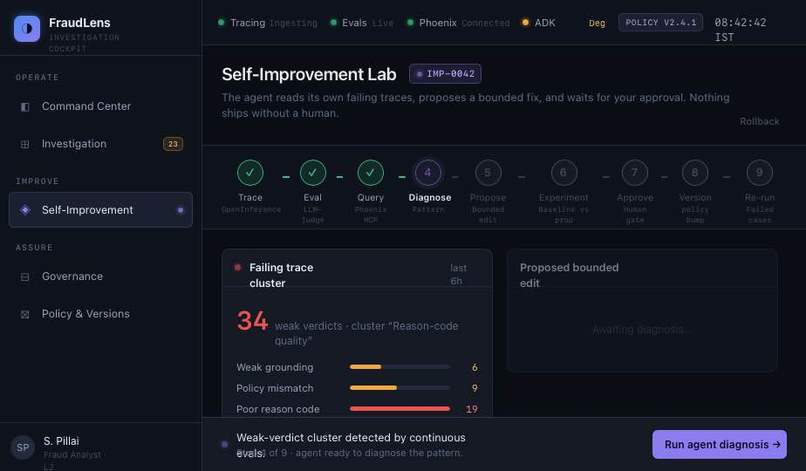Screen dimensions: 806x471
Task: Click the Investigation badge showing 23
Action: click(173, 144)
